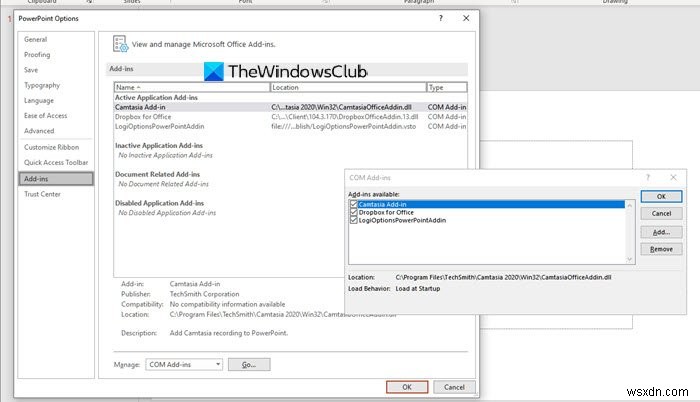Click Cancel in the COM Add-ins dialog

661,214
